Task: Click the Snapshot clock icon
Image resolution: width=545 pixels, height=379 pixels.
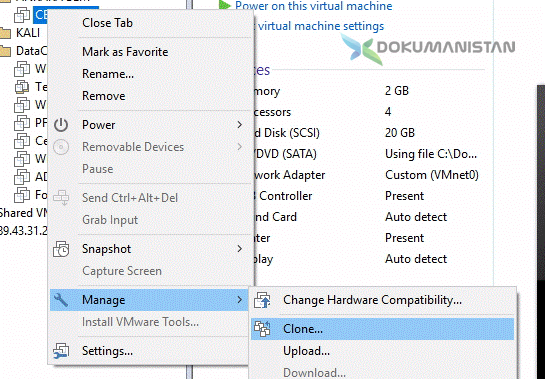Action: [x=61, y=249]
